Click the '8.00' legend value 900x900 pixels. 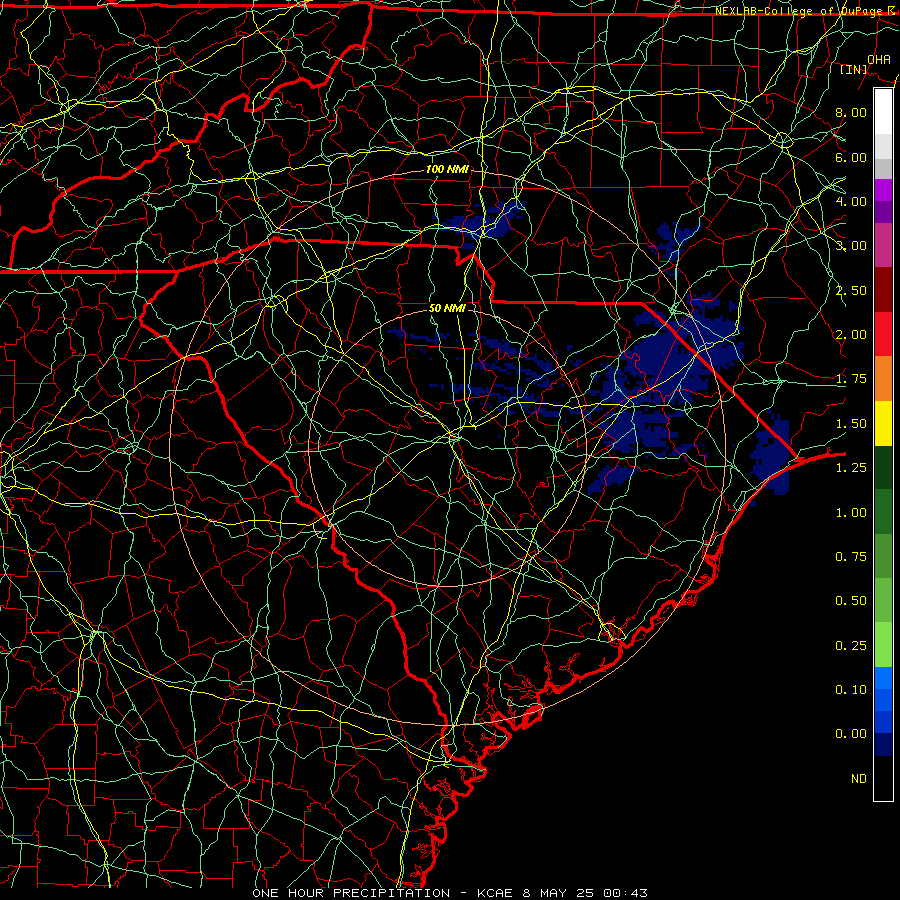[851, 112]
